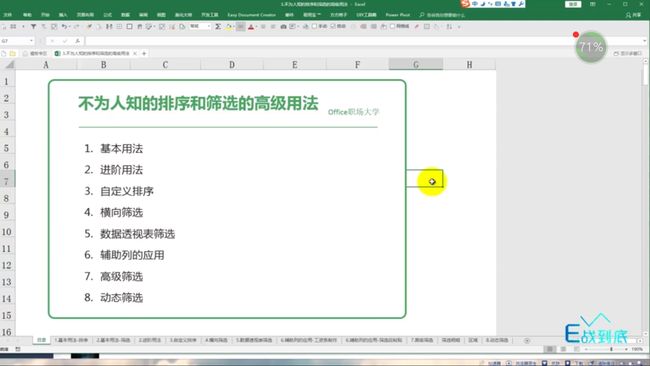Click the Name Box showing G7

pos(15,41)
